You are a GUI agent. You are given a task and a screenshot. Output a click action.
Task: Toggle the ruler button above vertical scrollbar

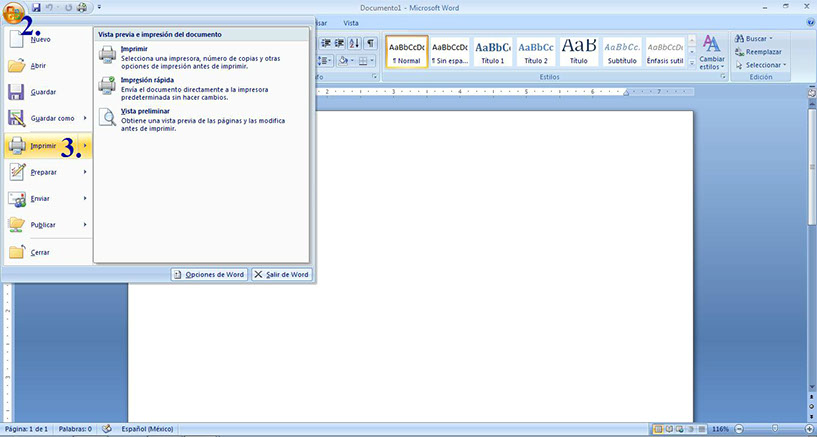(x=811, y=92)
